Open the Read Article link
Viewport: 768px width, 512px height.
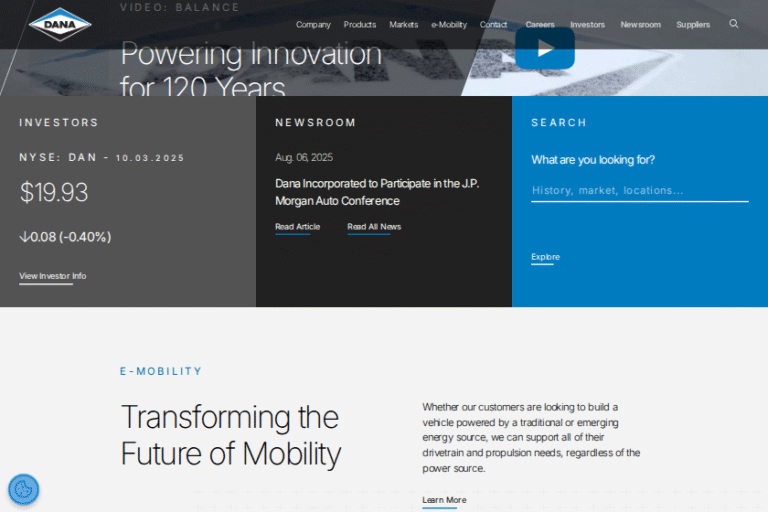(x=297, y=227)
